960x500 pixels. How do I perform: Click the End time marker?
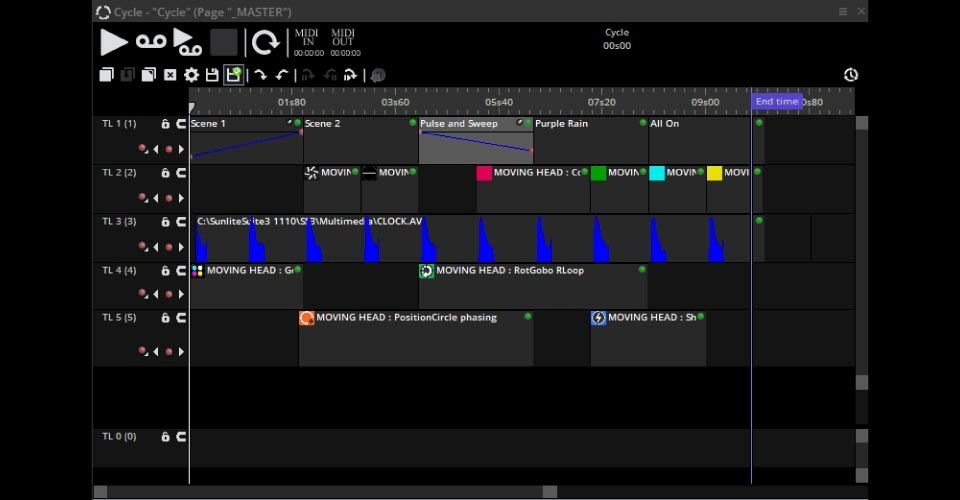tap(776, 102)
